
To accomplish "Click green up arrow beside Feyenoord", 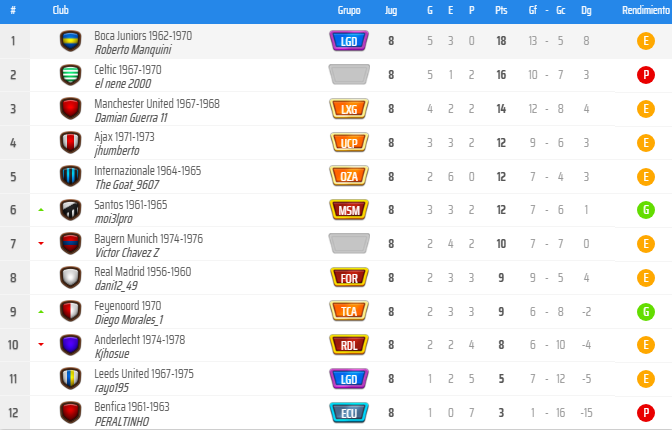I will [x=41, y=312].
